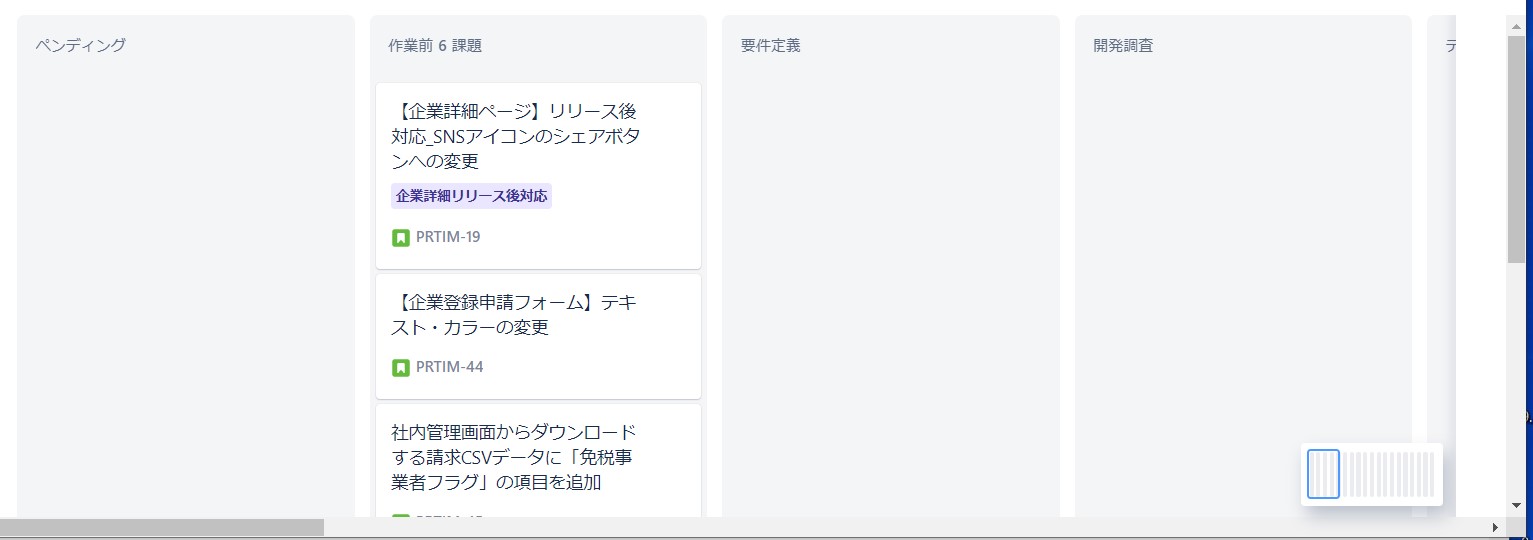Click the 要件定義 column header
The height and width of the screenshot is (540, 1533).
click(770, 45)
